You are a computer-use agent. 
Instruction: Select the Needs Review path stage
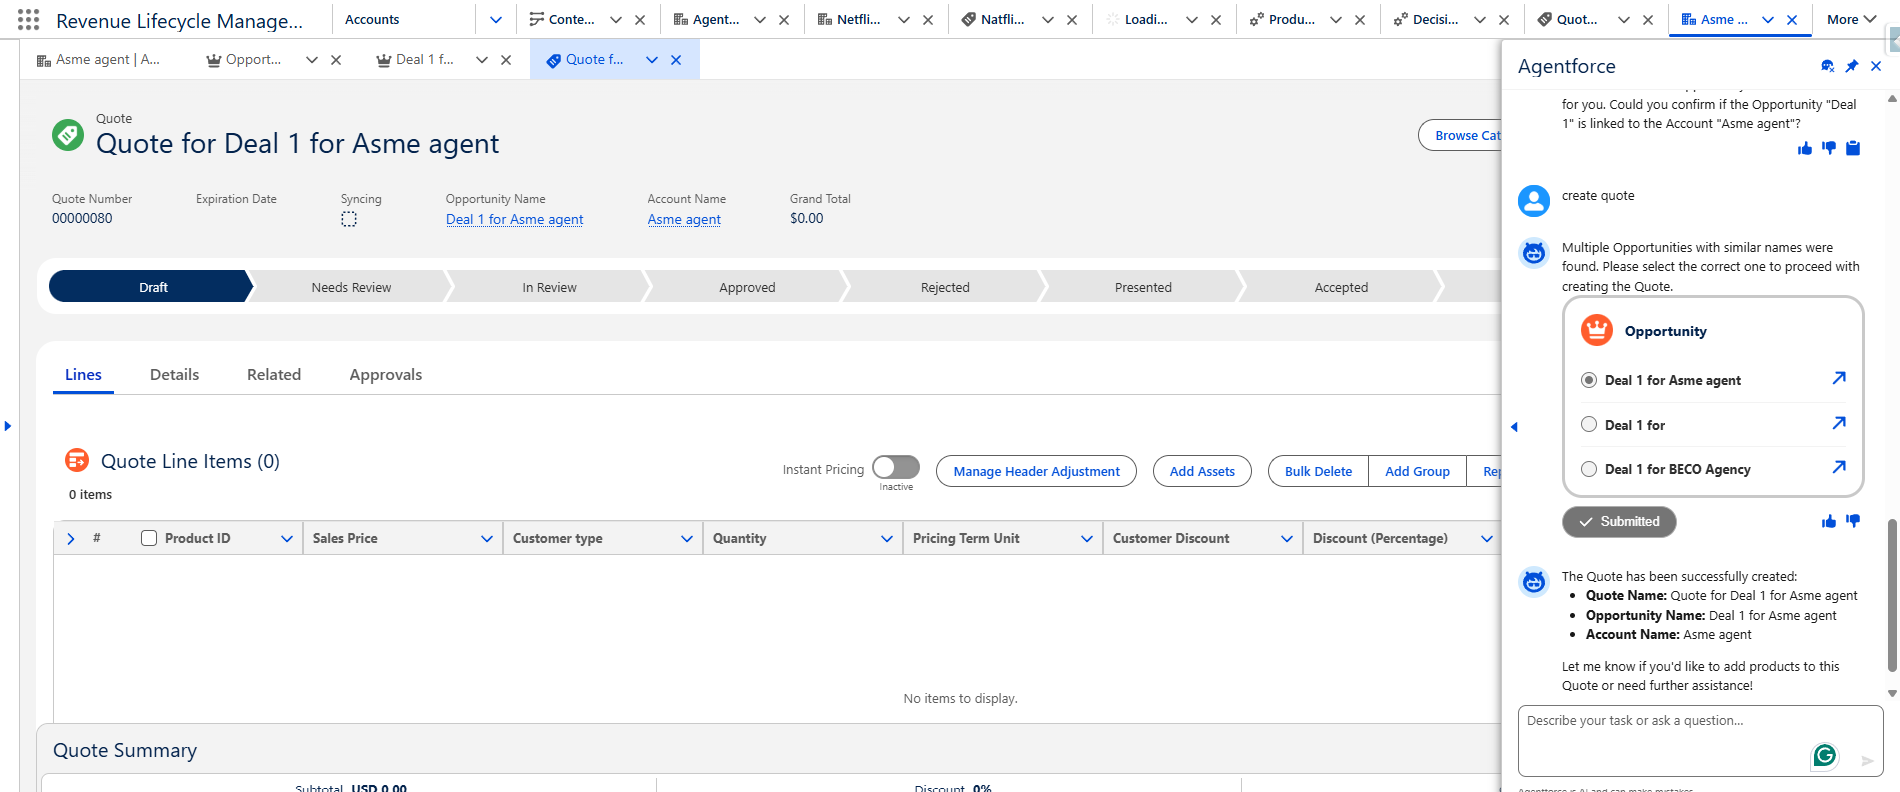coord(351,287)
